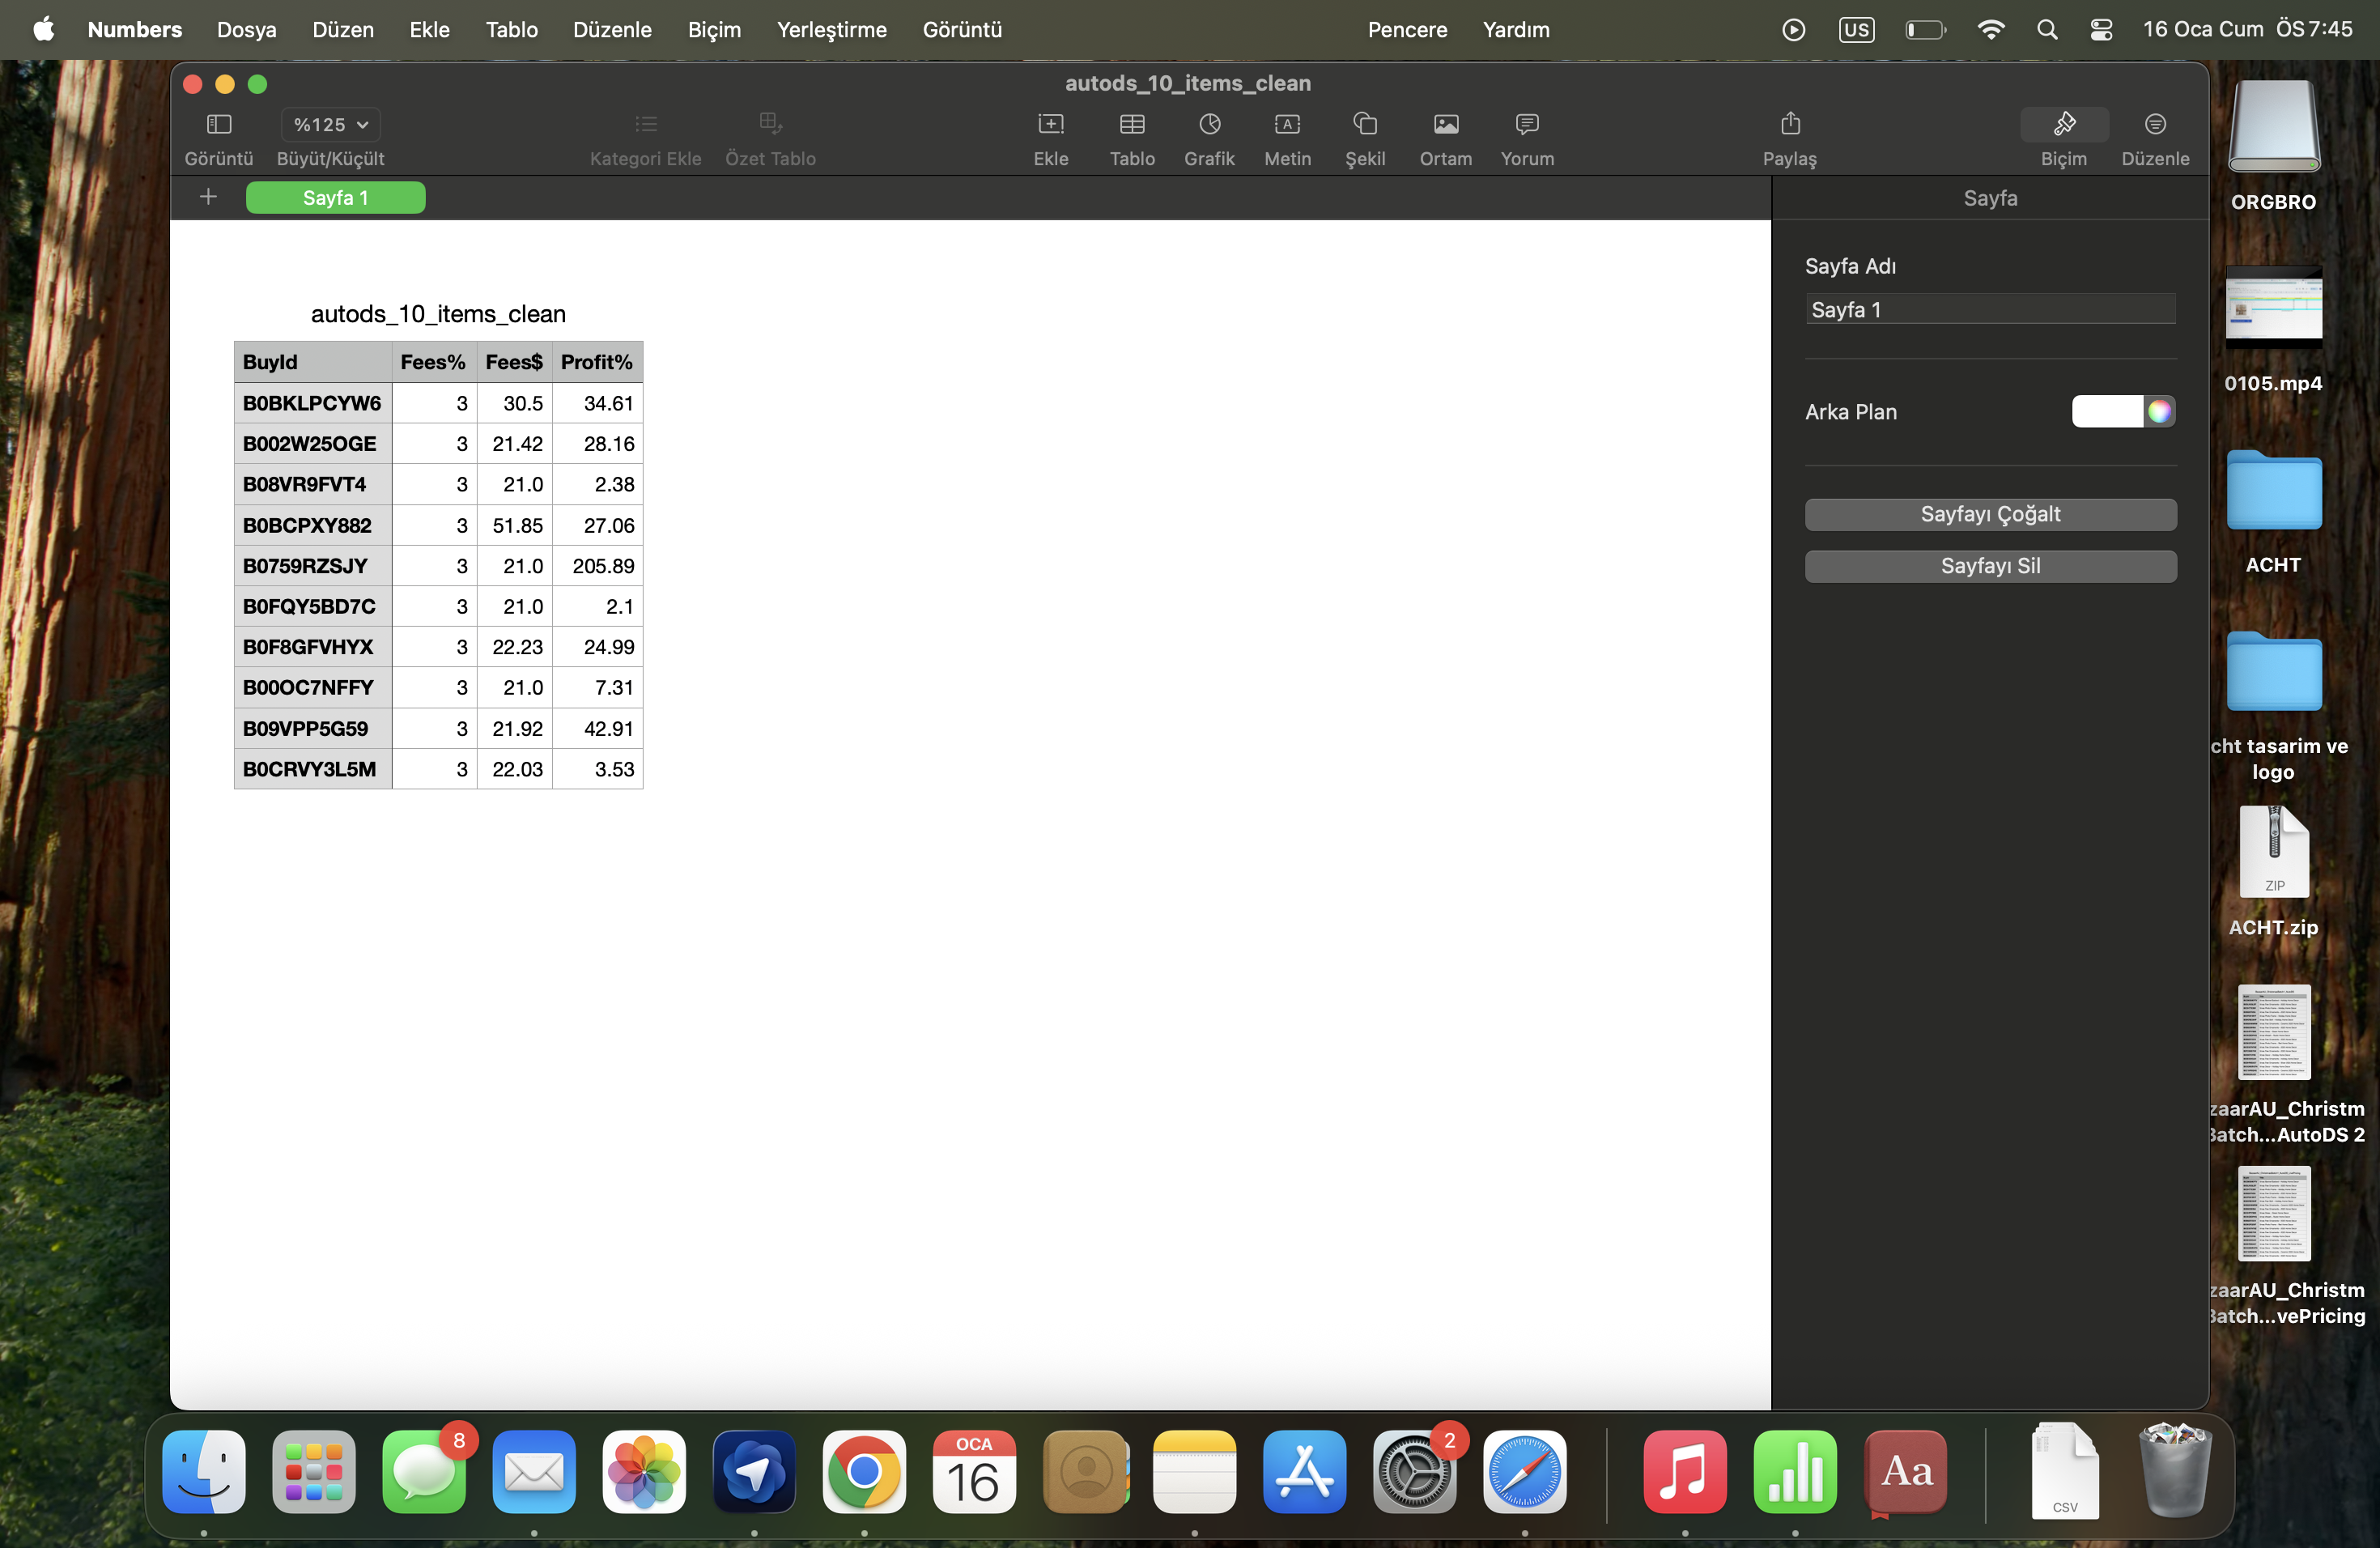Open Arka Plan background fill dropdown
The width and height of the screenshot is (2380, 1548).
point(2107,411)
